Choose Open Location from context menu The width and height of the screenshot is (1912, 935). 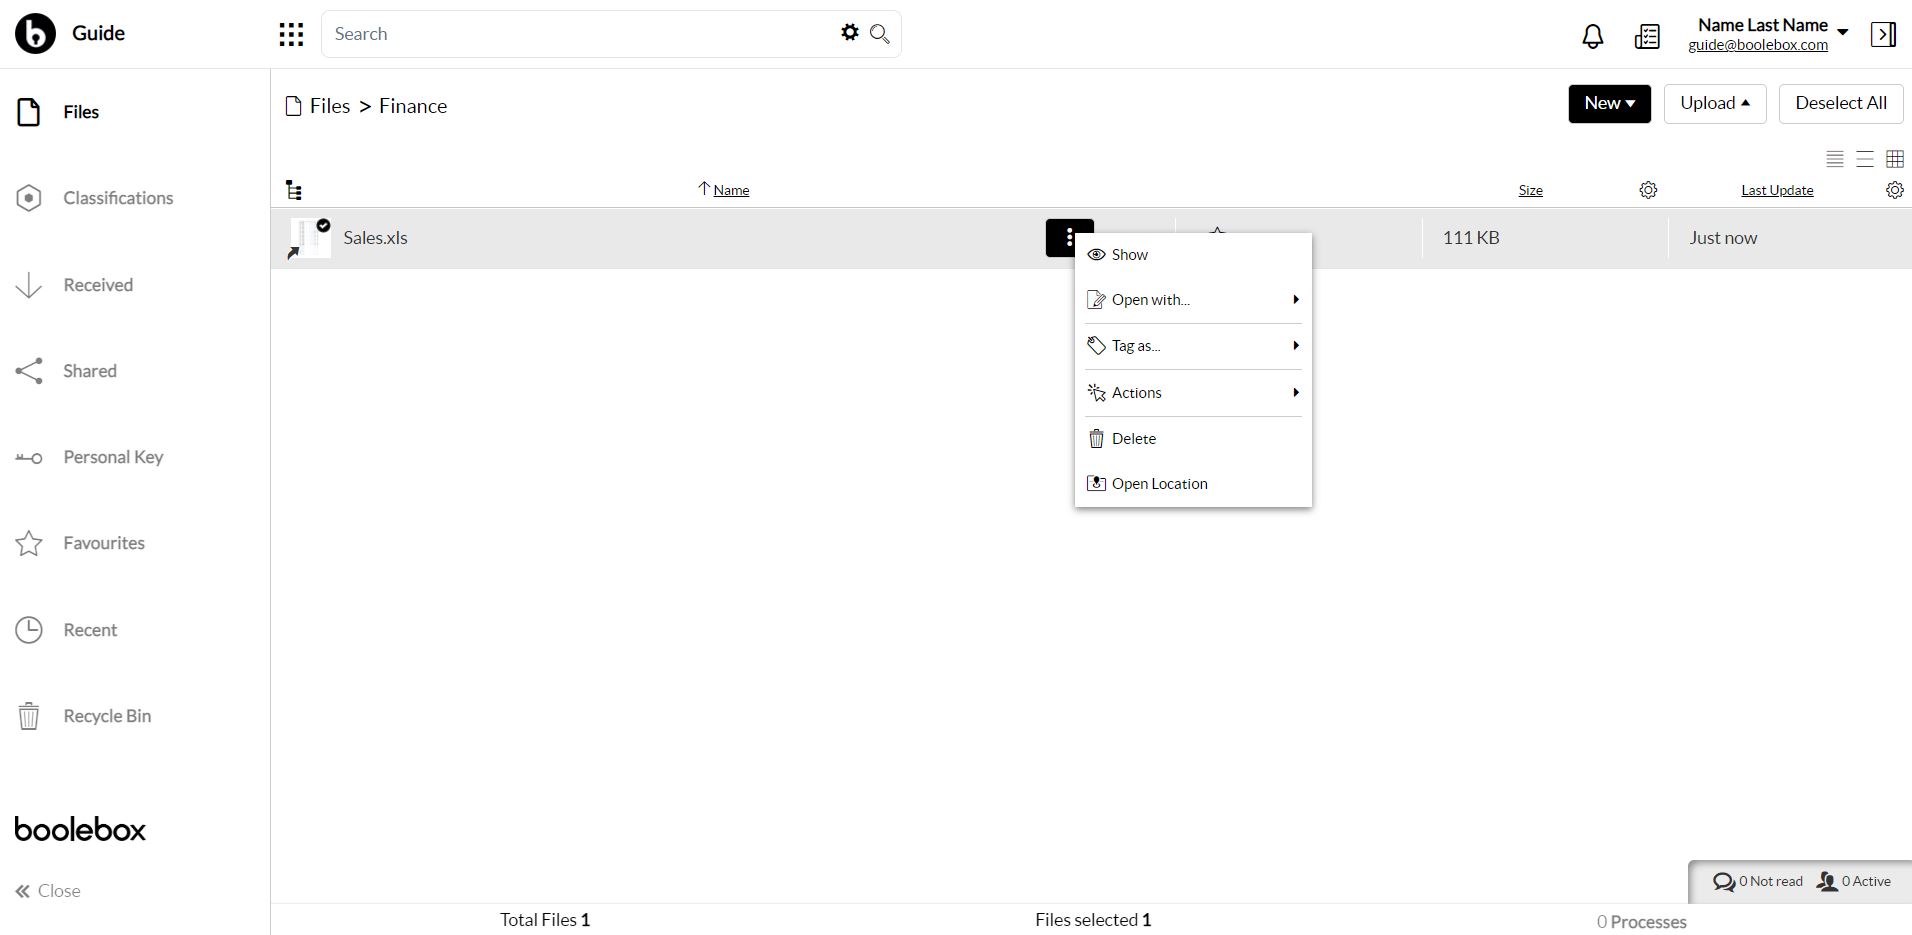click(1193, 484)
